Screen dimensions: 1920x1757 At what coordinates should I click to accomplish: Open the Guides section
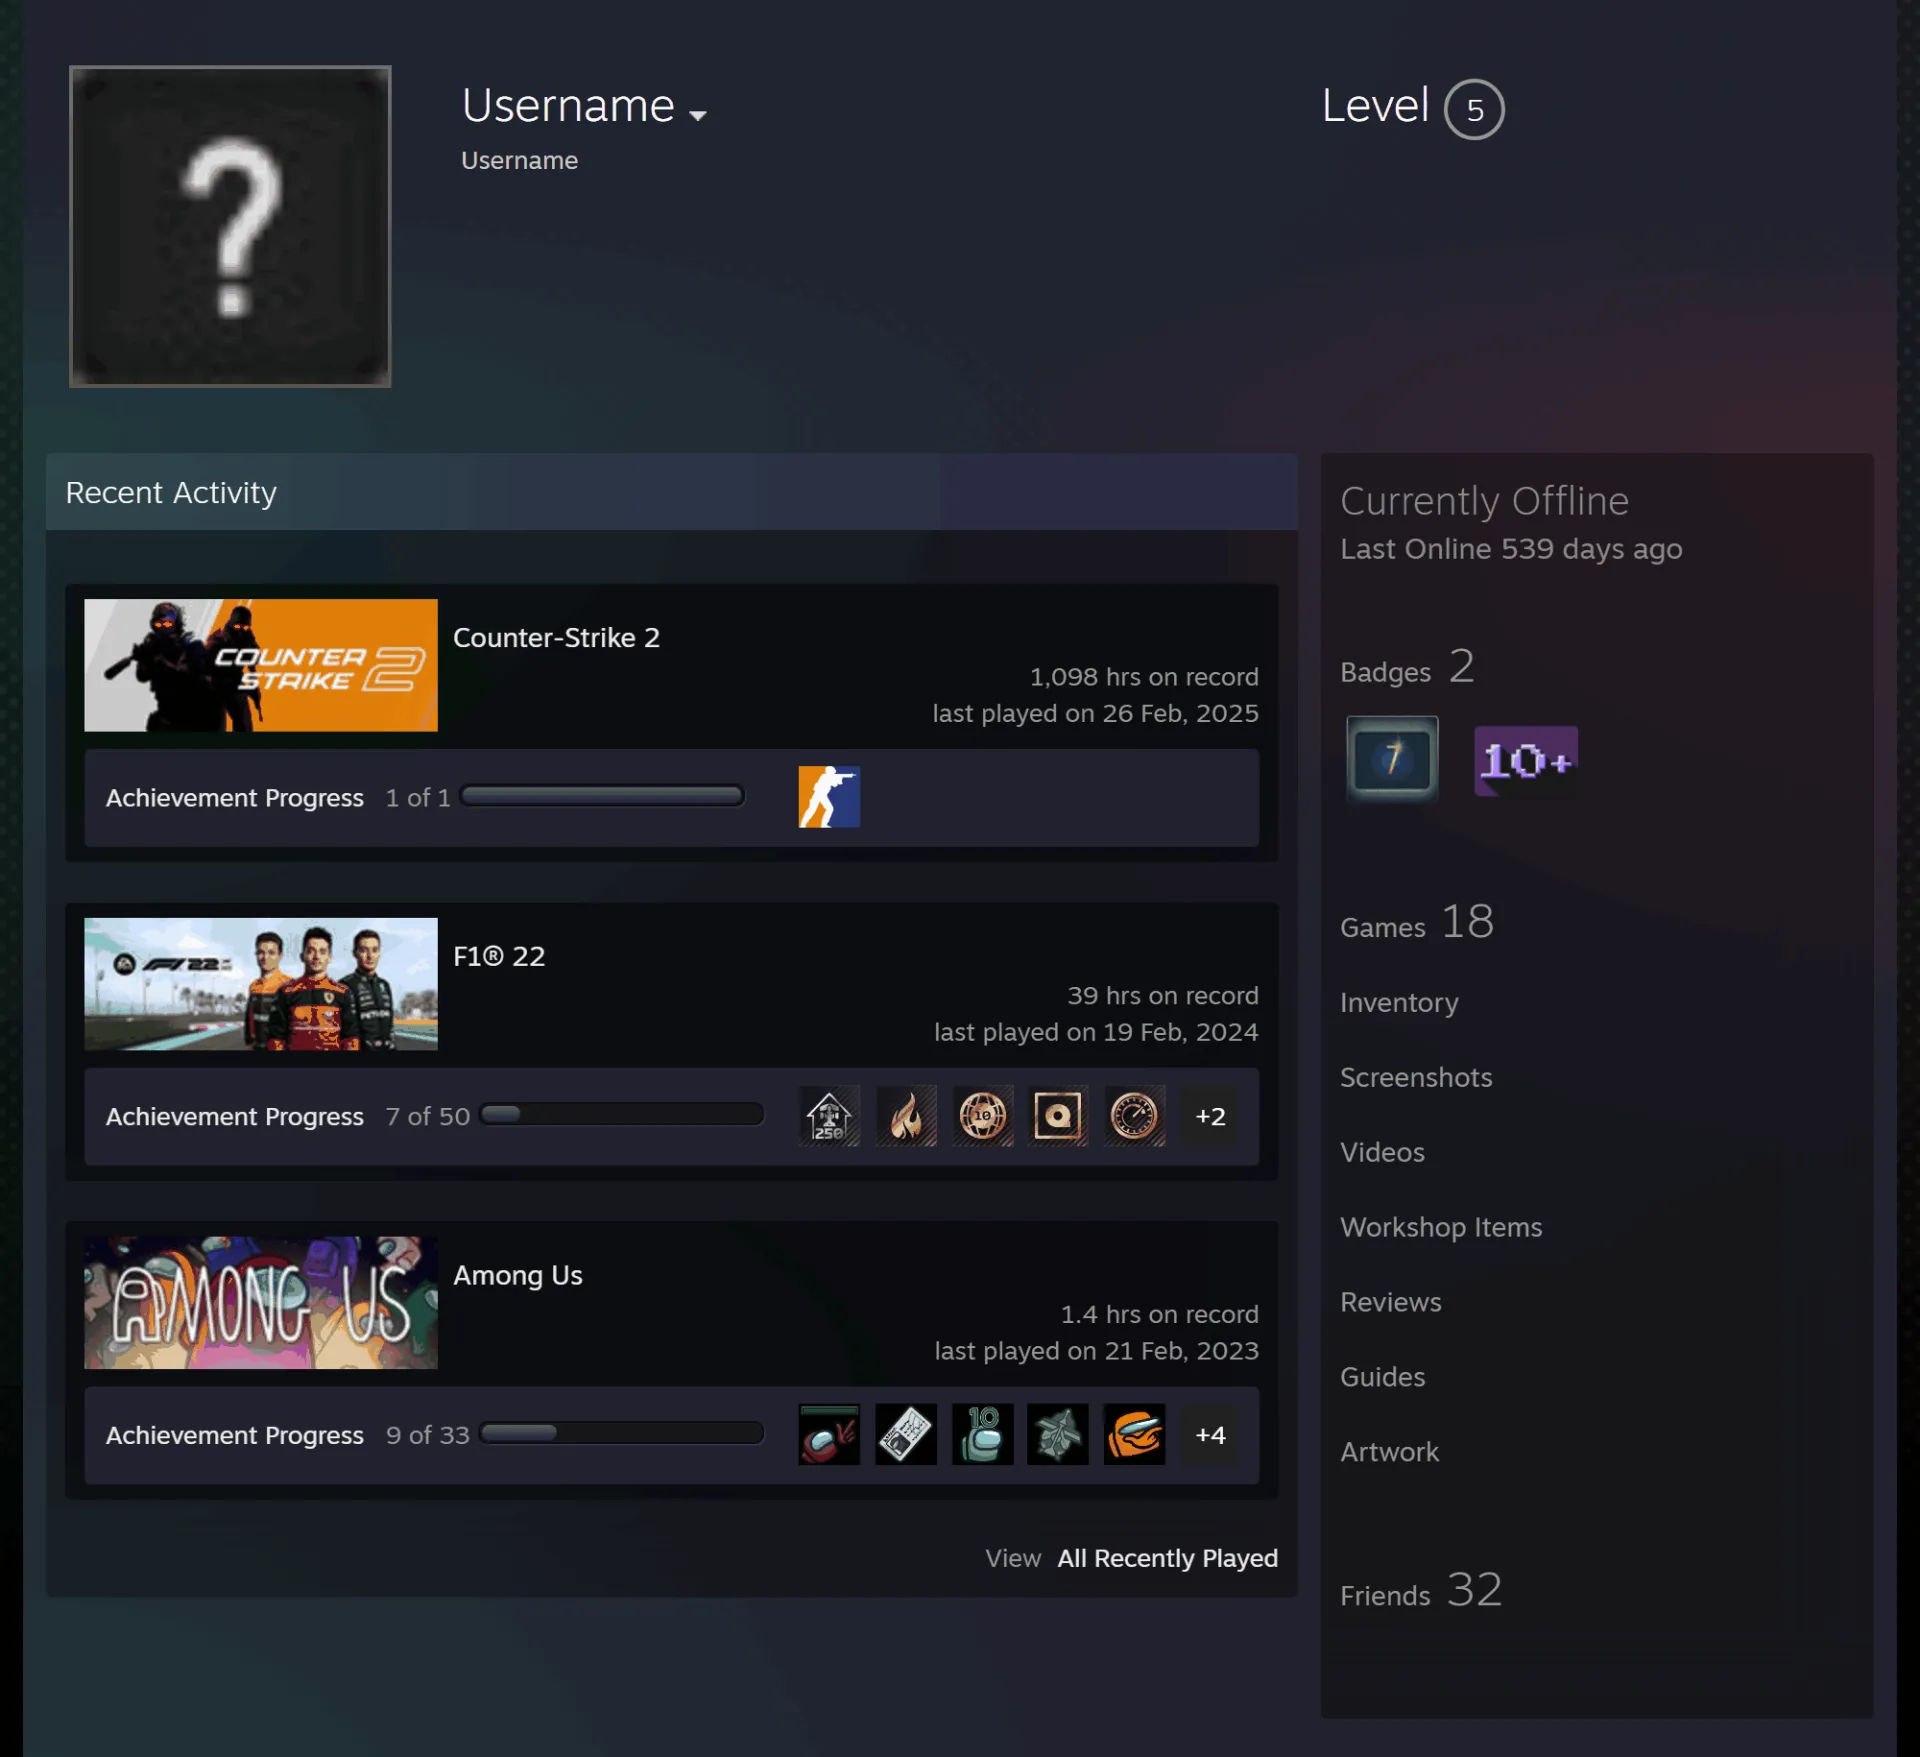(x=1383, y=1377)
